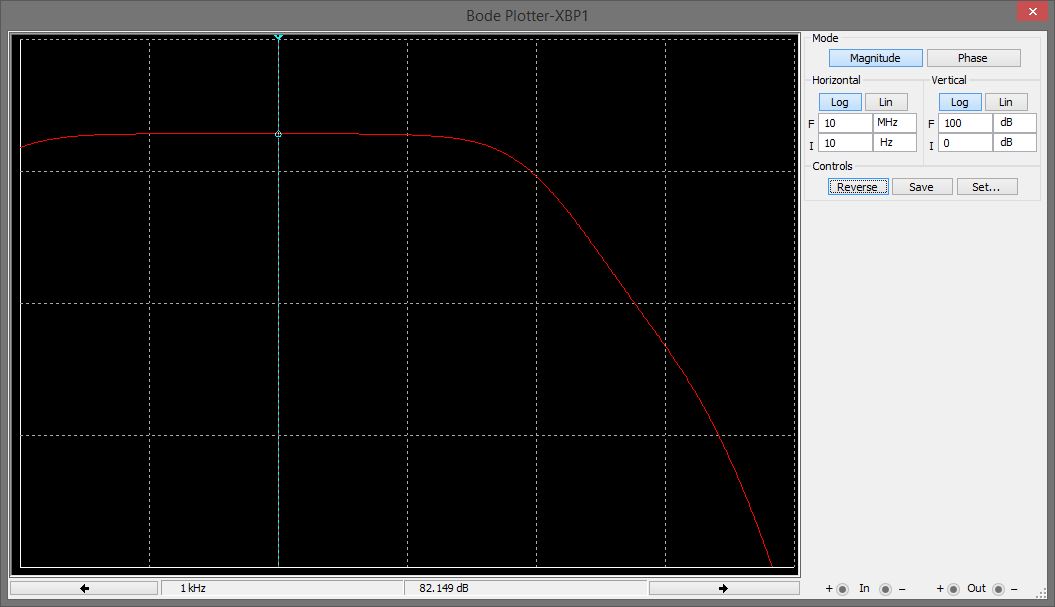Close the Bode Plotter-XBP1 window

pos(1033,11)
